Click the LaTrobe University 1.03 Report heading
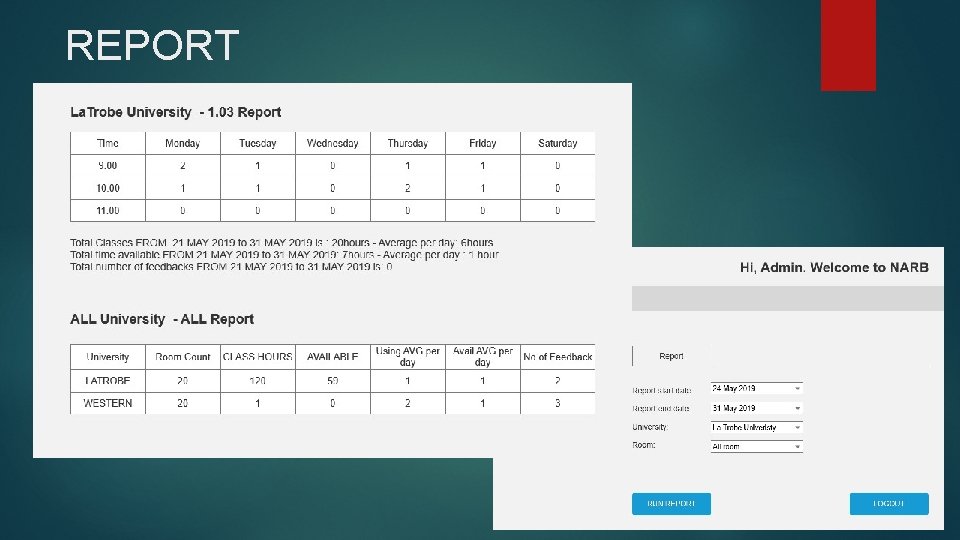Viewport: 960px width, 540px height. click(176, 112)
